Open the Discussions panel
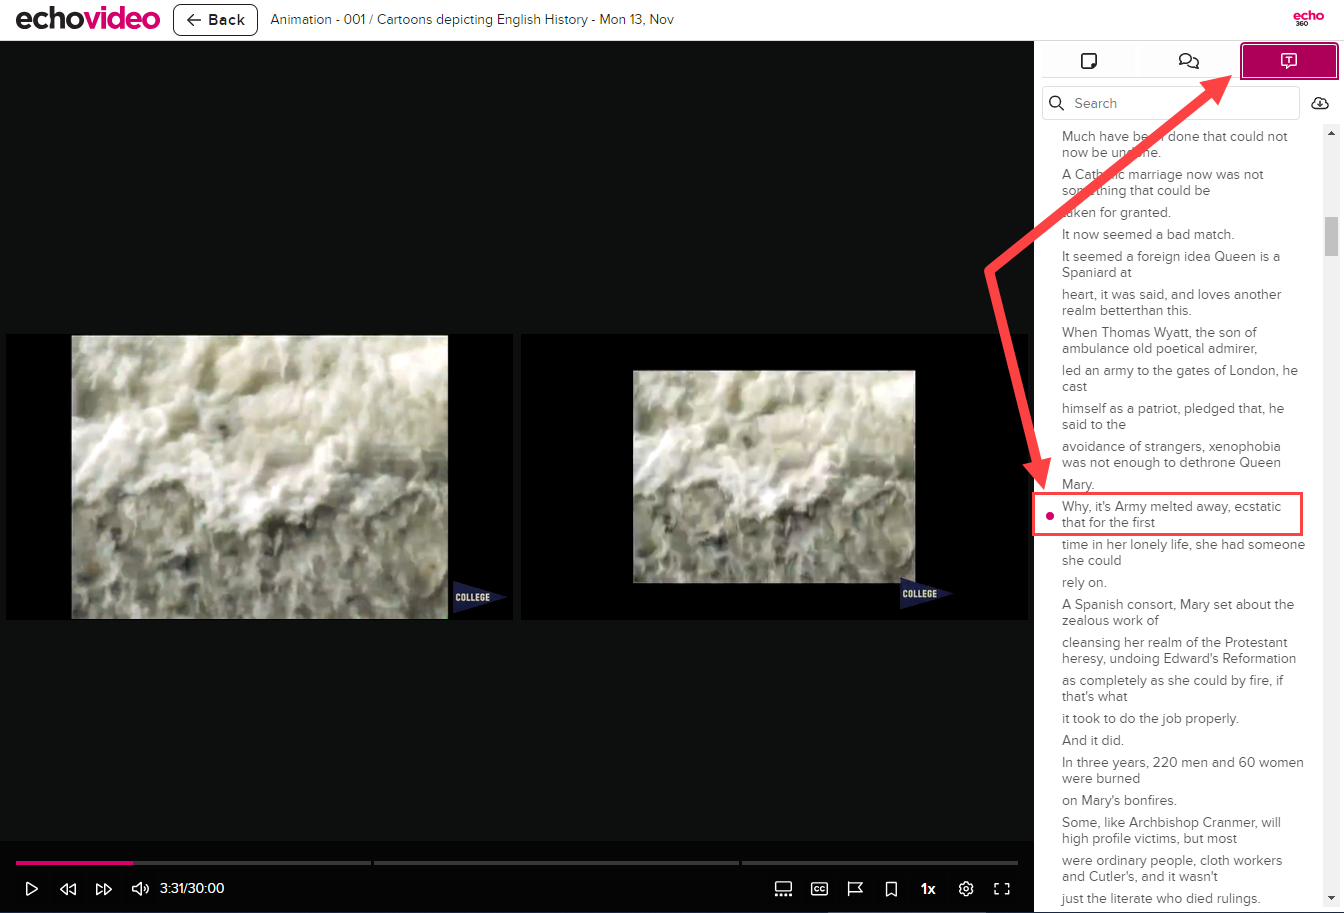The width and height of the screenshot is (1344, 913). [x=1188, y=61]
